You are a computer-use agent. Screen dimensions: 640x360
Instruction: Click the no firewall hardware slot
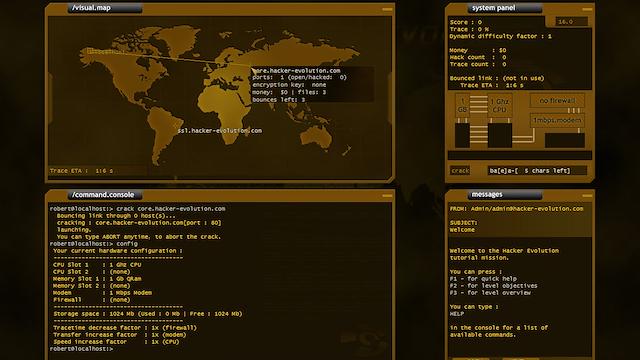tap(557, 100)
